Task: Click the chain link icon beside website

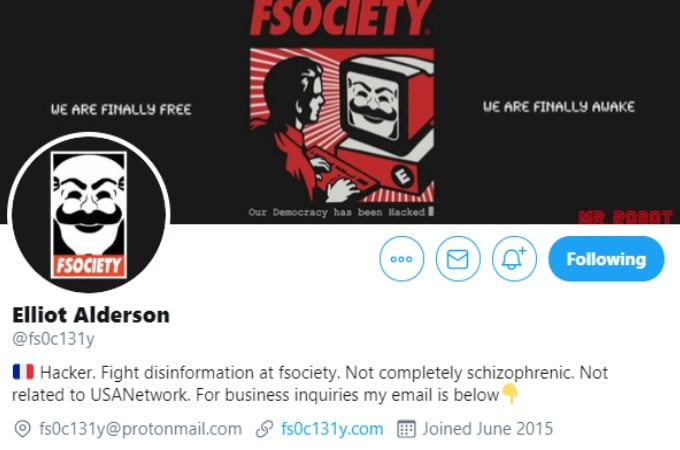Action: tap(264, 429)
